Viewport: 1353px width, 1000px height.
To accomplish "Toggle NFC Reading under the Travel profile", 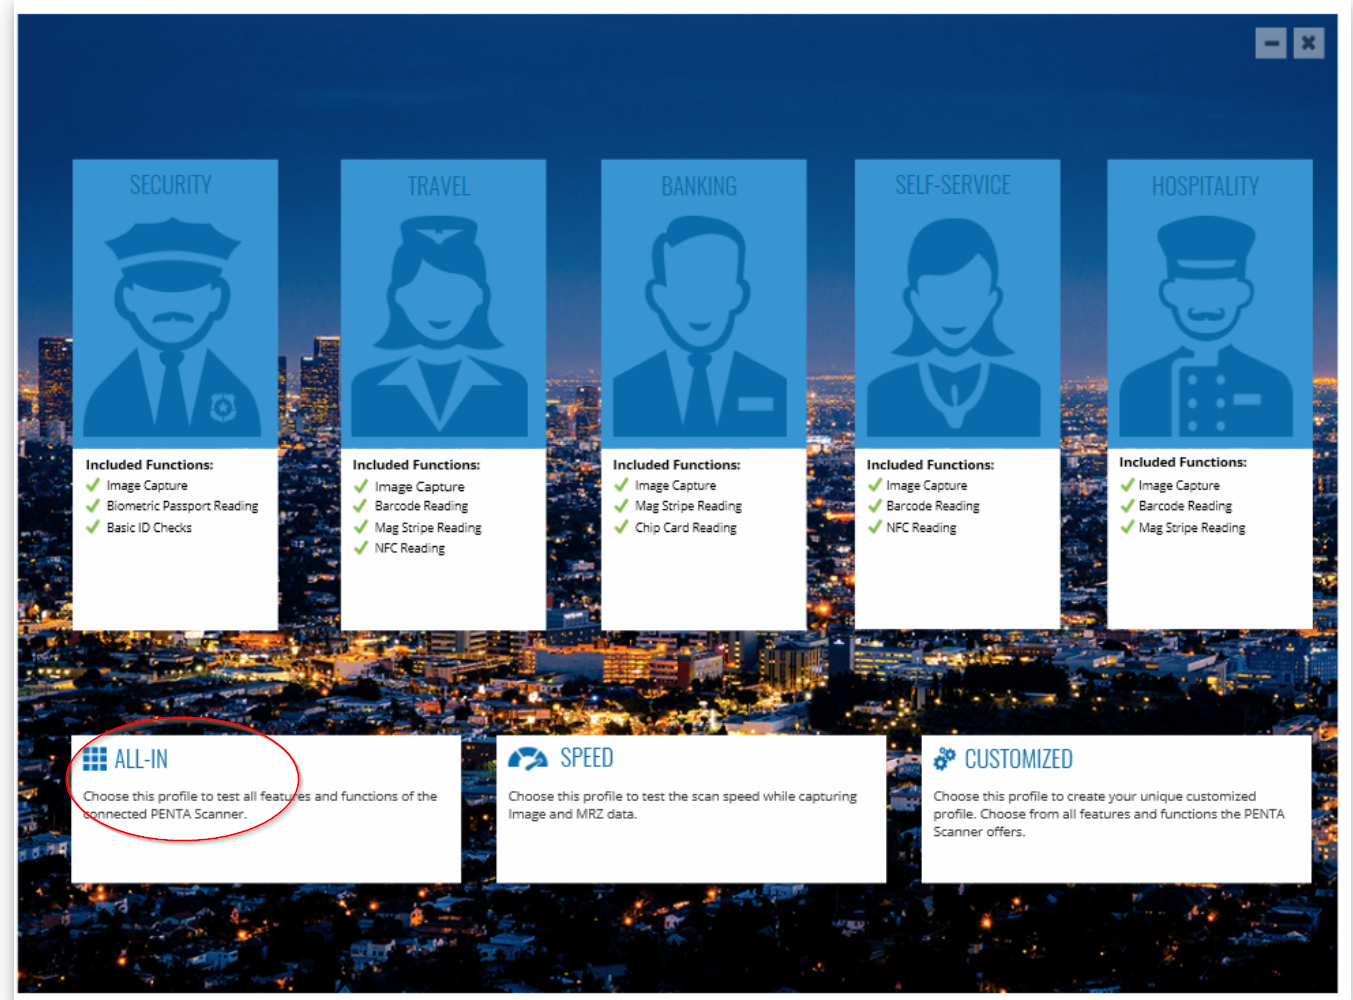I will click(360, 548).
